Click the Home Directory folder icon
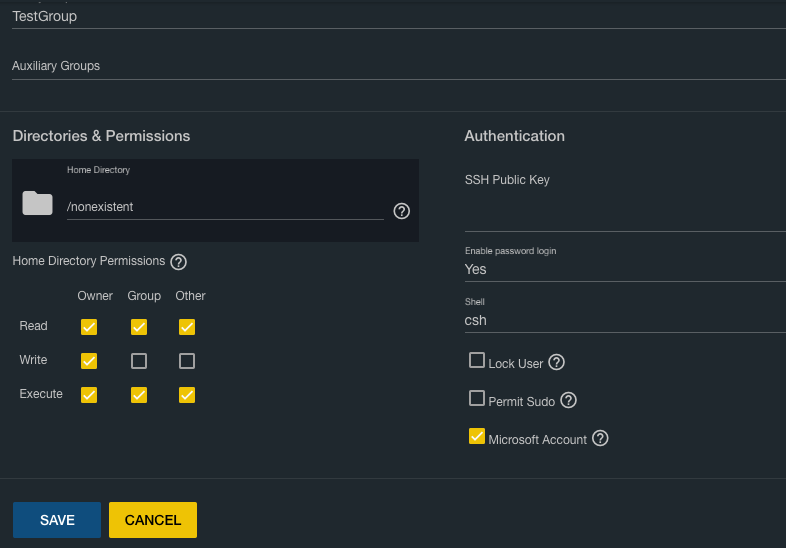This screenshot has height=548, width=786. (x=37, y=203)
